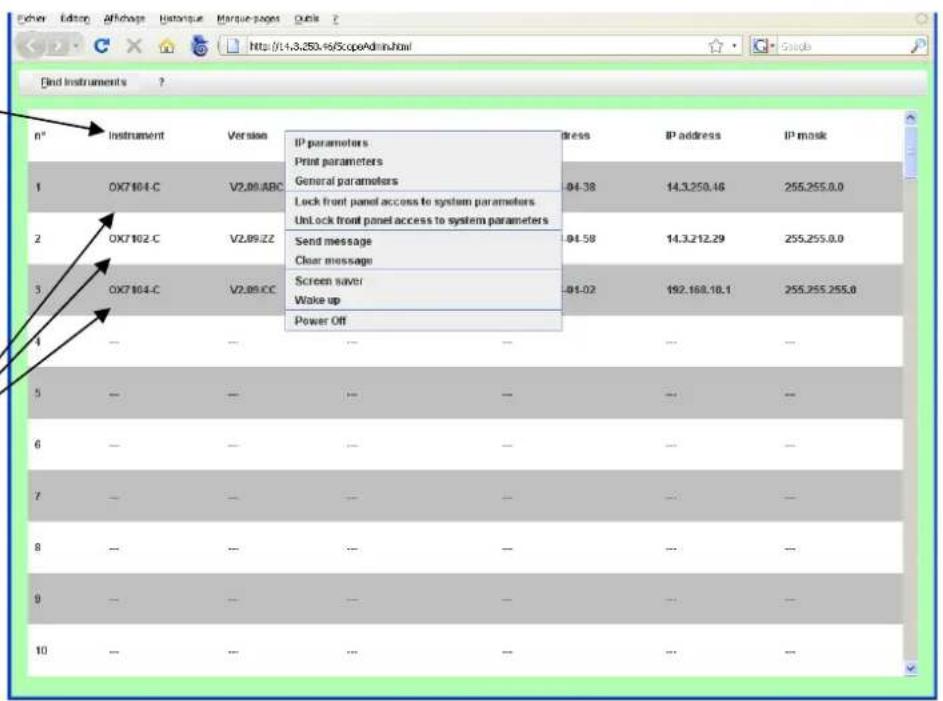Click the Instrument column header

tap(136, 136)
